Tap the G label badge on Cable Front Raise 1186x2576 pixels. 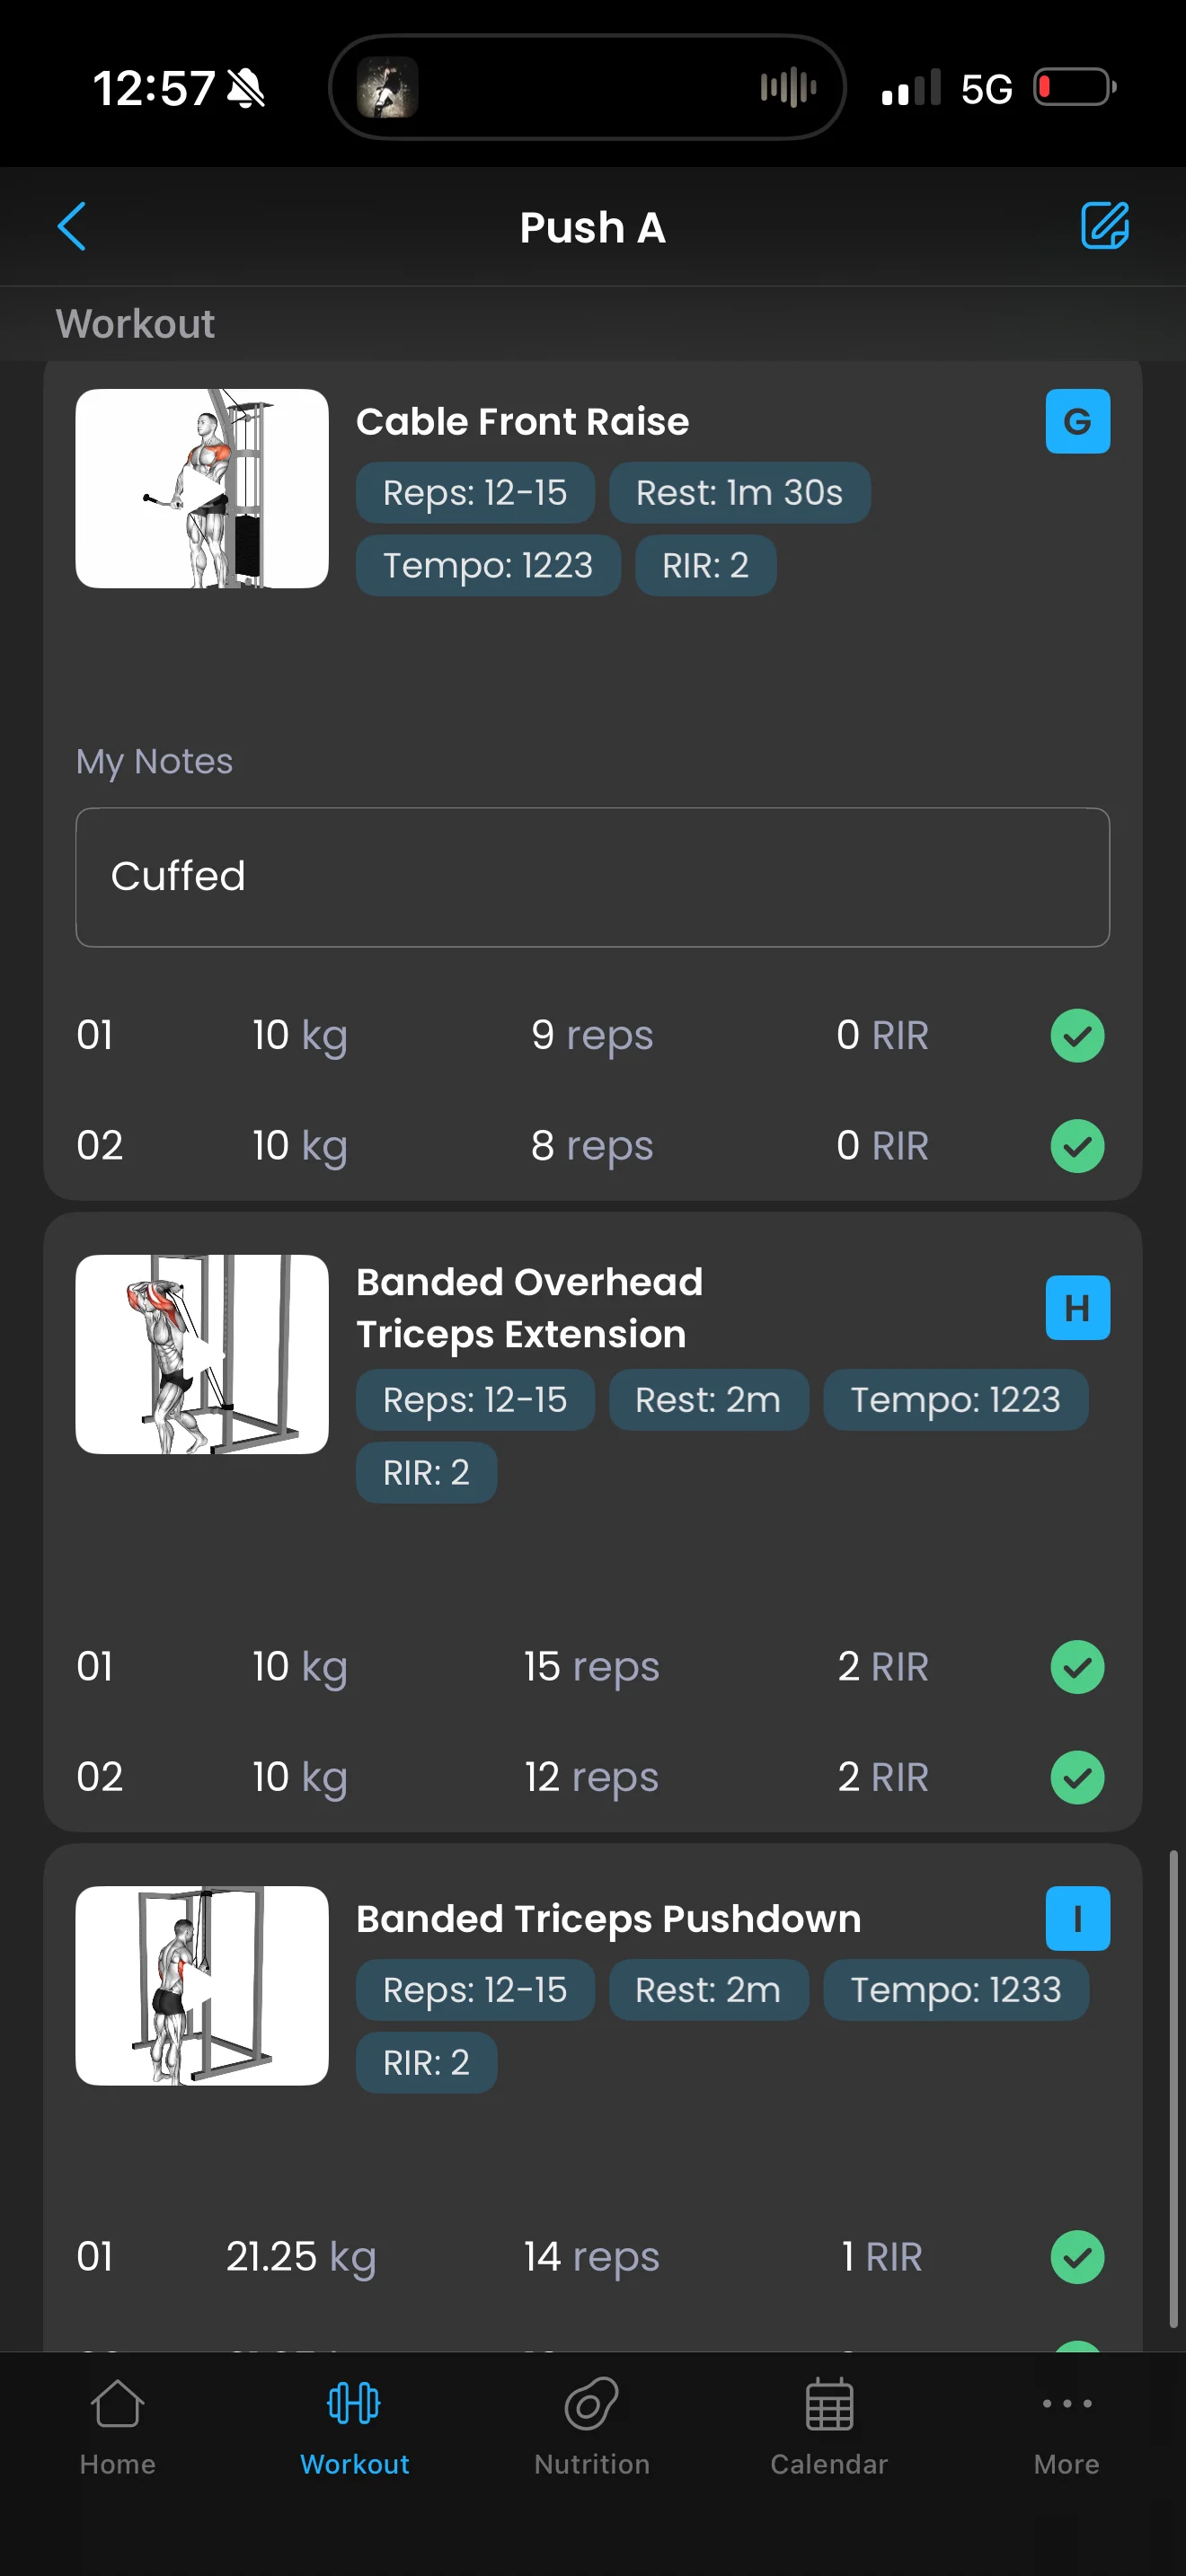(1077, 421)
